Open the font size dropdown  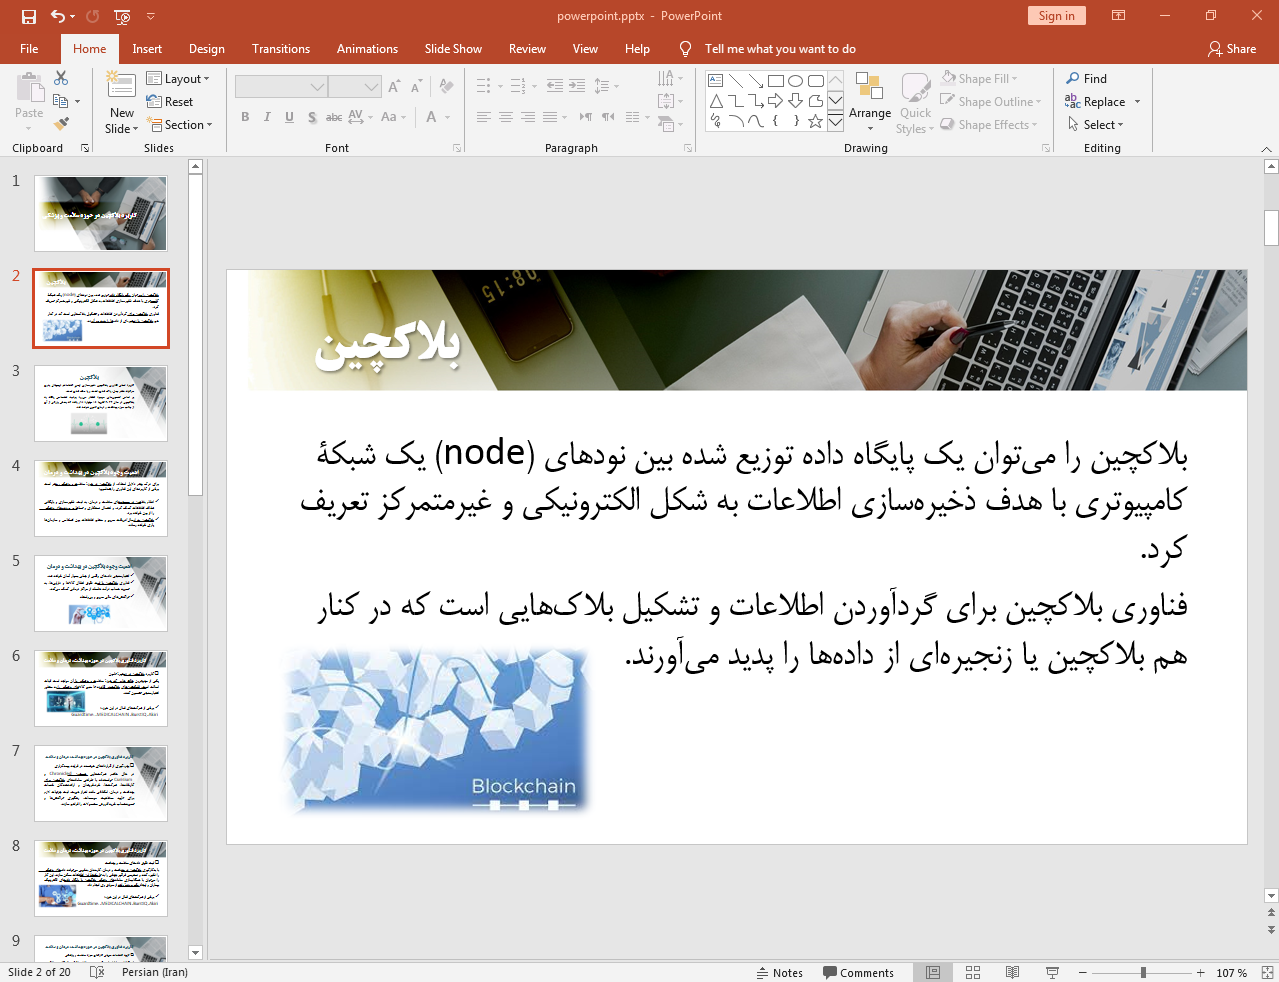pyautogui.click(x=372, y=87)
